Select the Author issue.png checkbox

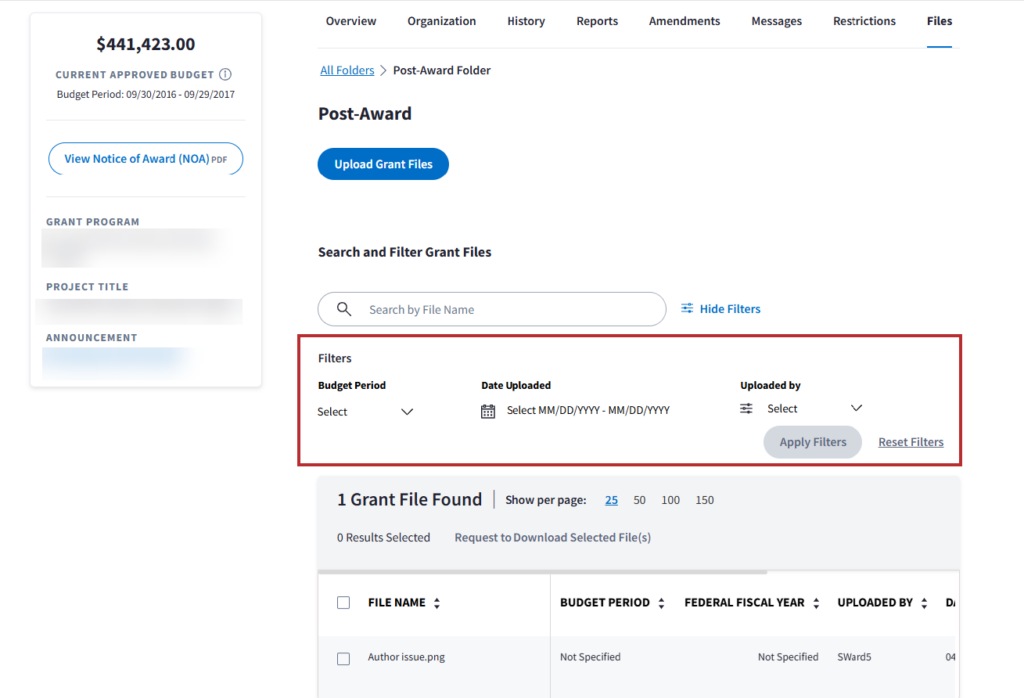coord(344,658)
